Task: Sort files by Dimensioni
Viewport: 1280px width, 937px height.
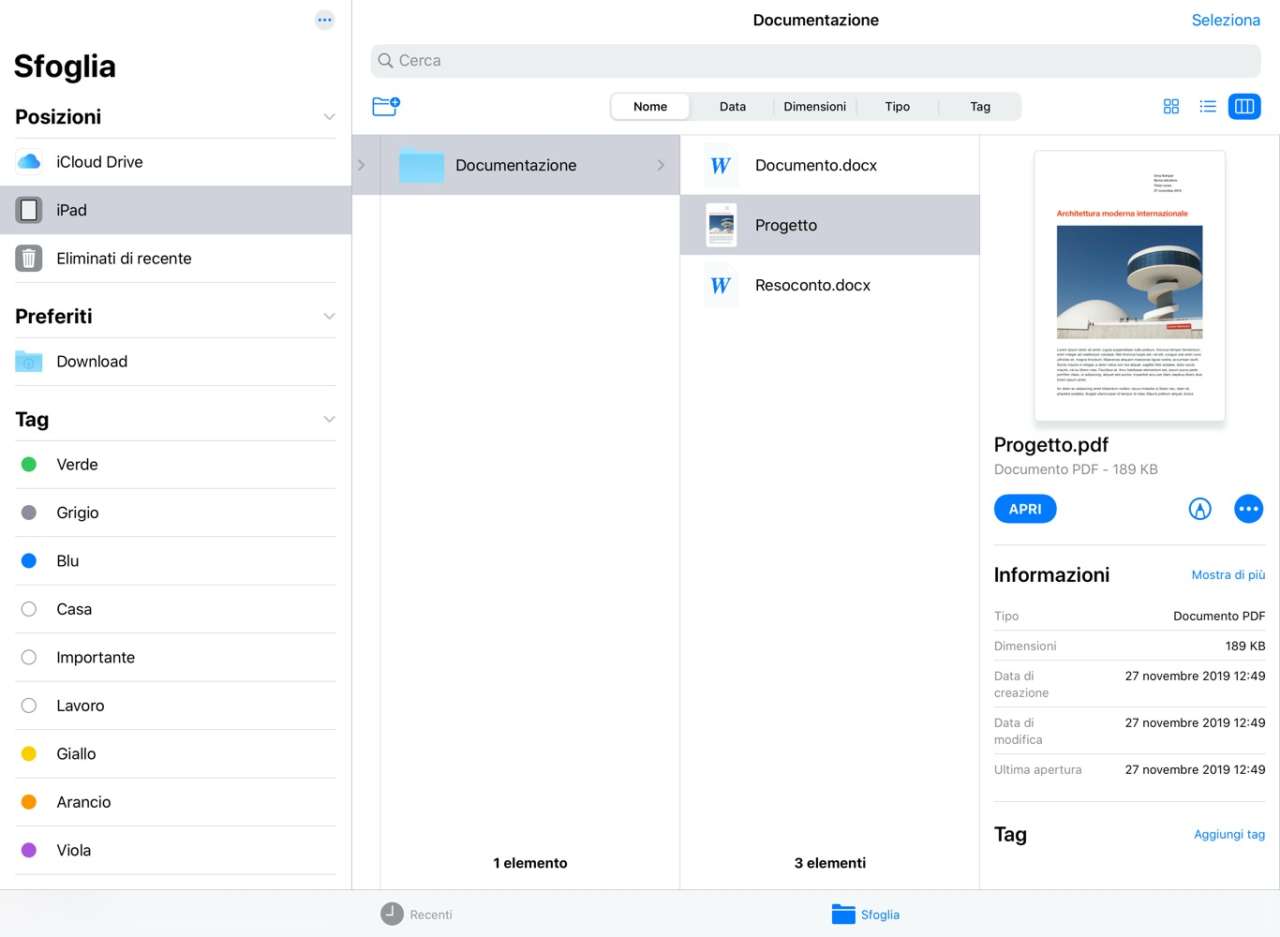Action: 815,107
